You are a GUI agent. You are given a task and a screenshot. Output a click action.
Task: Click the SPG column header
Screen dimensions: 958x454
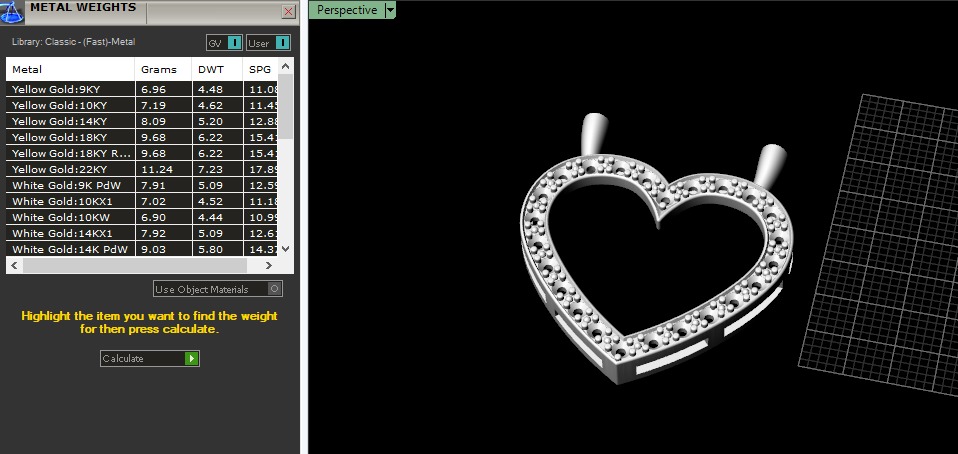pyautogui.click(x=260, y=69)
